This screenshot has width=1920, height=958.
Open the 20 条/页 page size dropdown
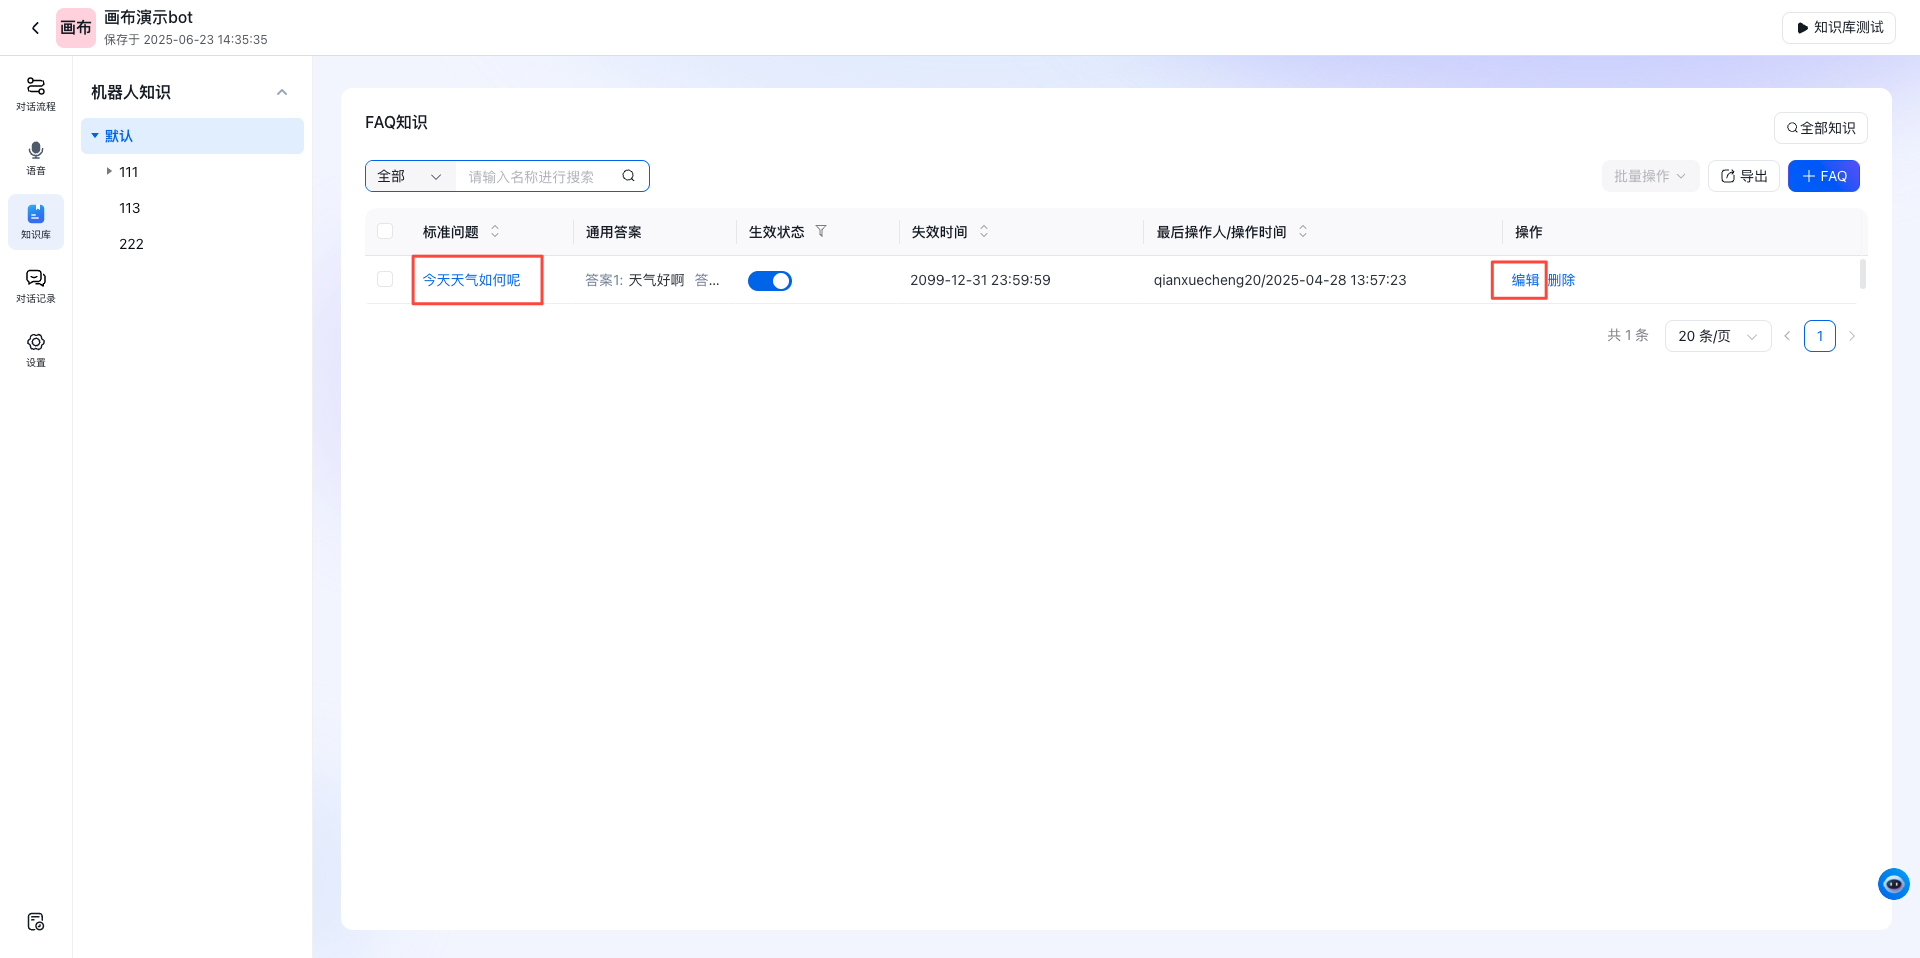(x=1717, y=336)
